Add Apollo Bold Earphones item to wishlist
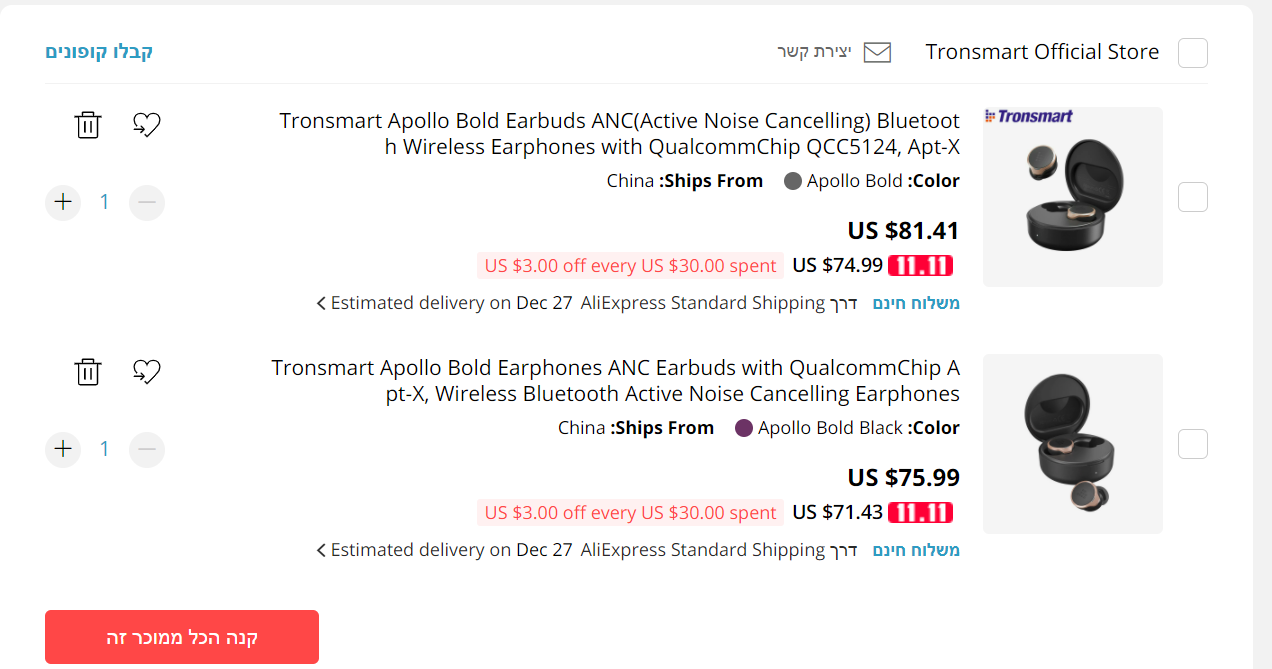 coord(147,372)
